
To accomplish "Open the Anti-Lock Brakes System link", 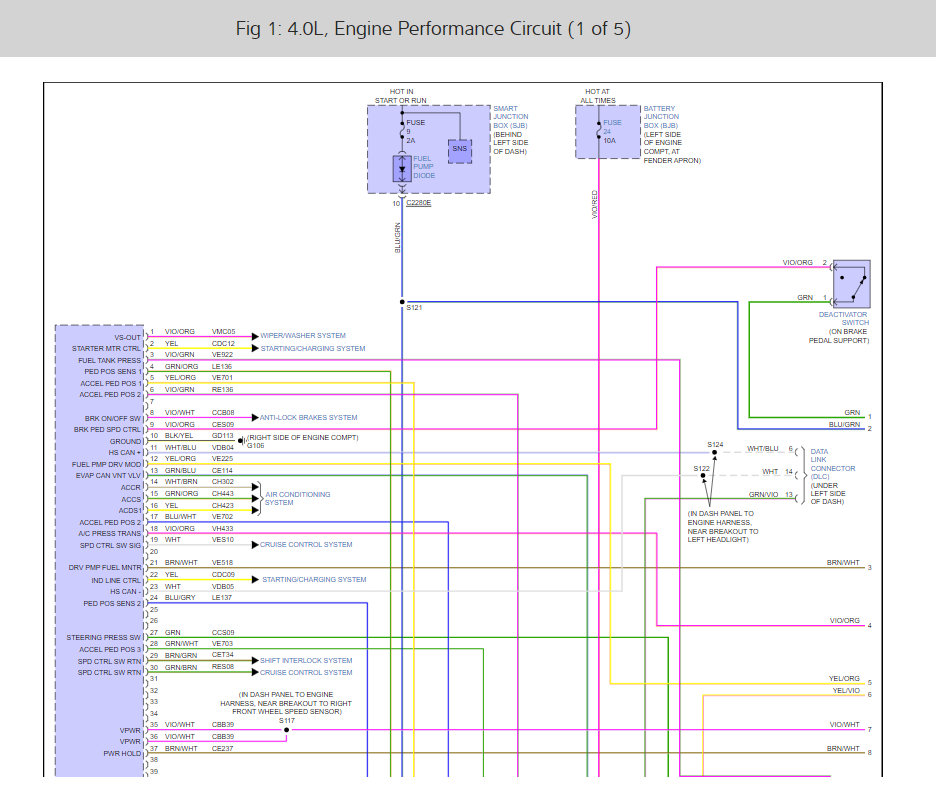I will [308, 417].
